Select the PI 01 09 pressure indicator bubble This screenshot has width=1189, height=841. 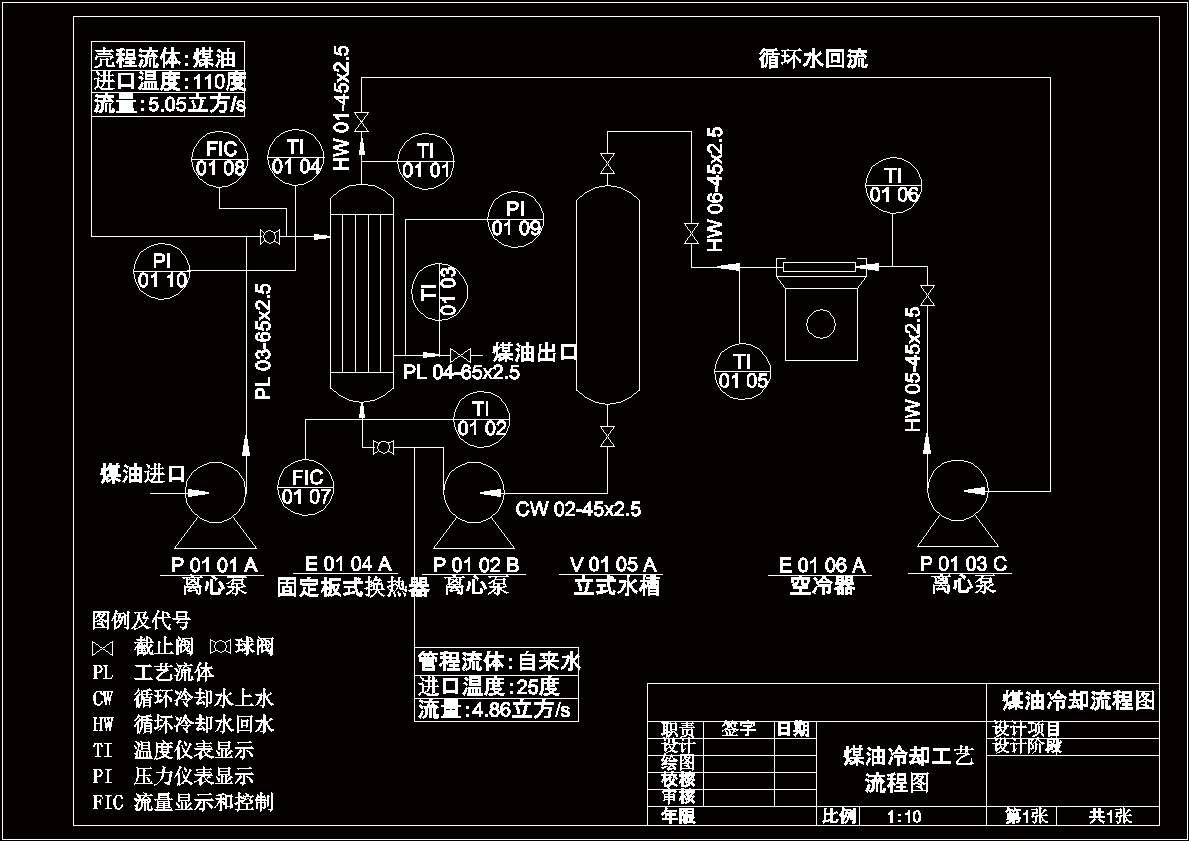point(516,219)
